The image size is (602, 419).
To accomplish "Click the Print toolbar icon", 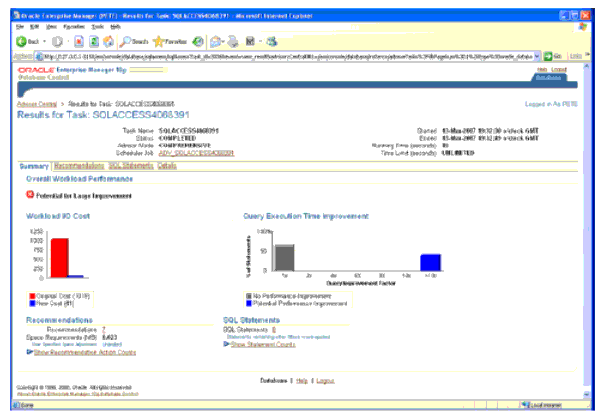I will coord(233,41).
